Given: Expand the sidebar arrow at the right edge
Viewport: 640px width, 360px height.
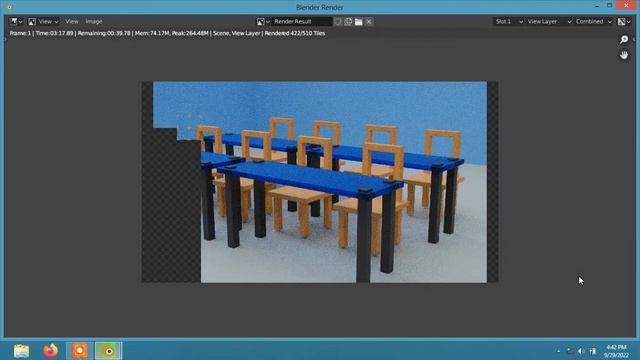Looking at the screenshot, I should click(x=634, y=39).
